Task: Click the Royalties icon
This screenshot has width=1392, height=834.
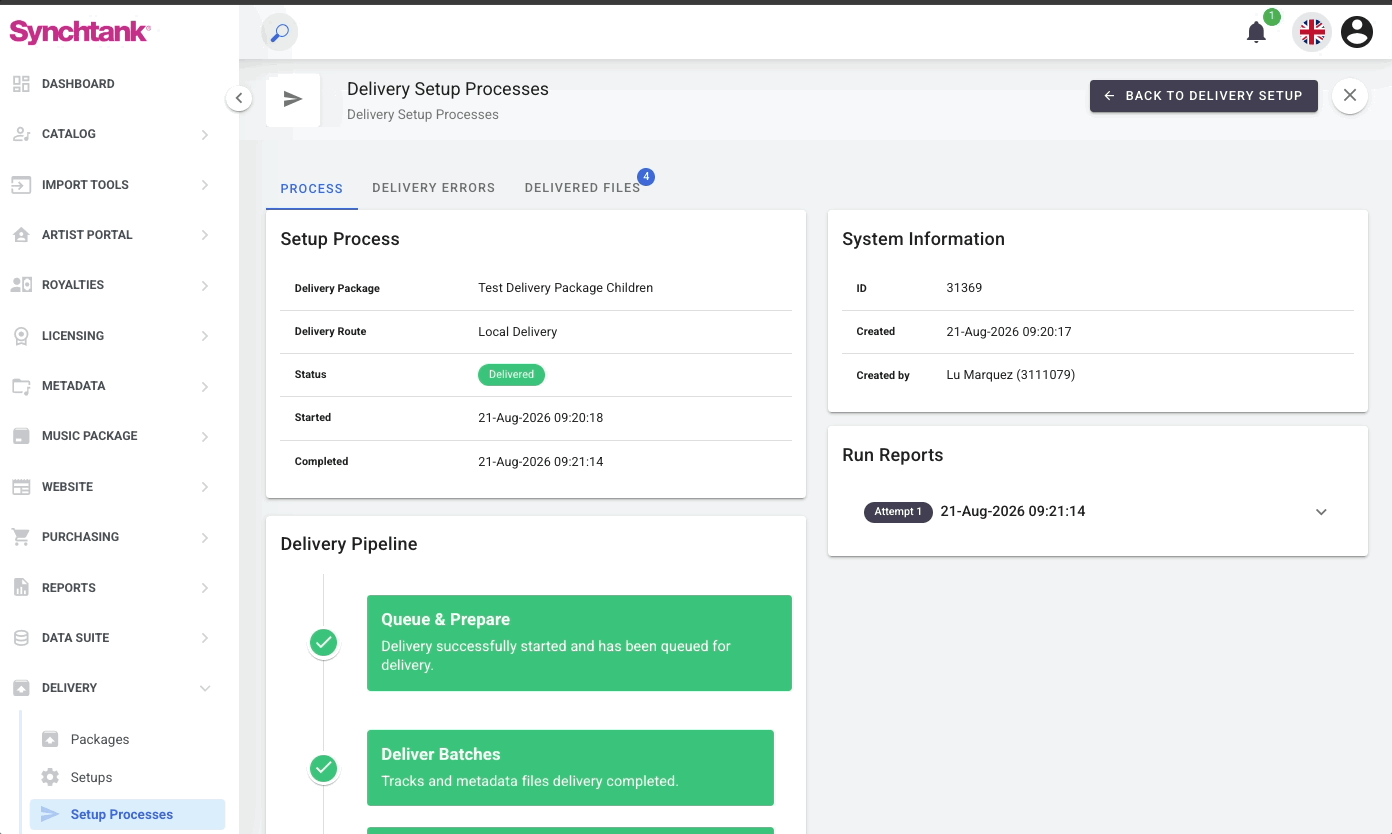Action: pos(21,285)
